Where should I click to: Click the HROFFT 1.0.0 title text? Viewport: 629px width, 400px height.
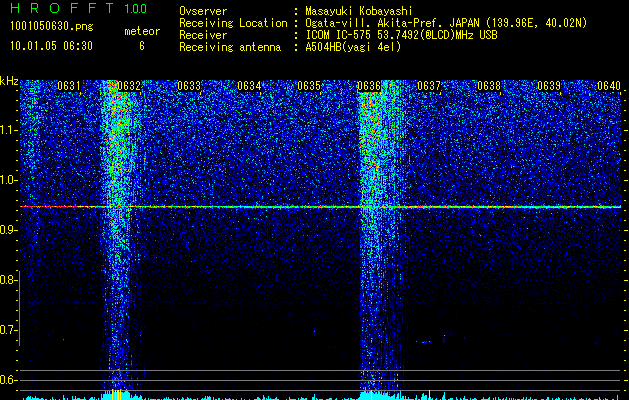[x=78, y=8]
